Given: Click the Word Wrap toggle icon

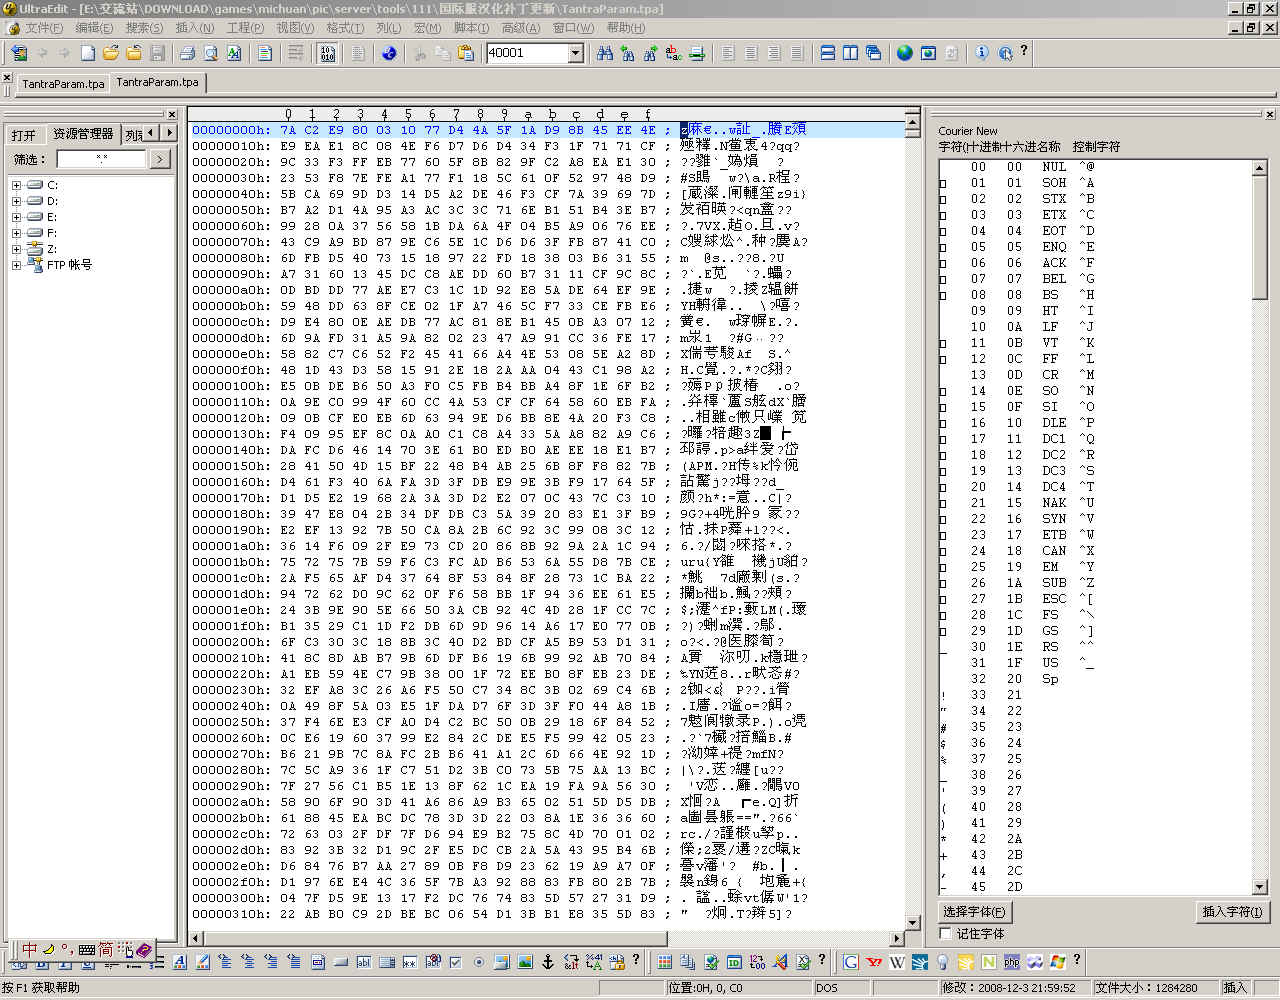Looking at the screenshot, I should 295,53.
